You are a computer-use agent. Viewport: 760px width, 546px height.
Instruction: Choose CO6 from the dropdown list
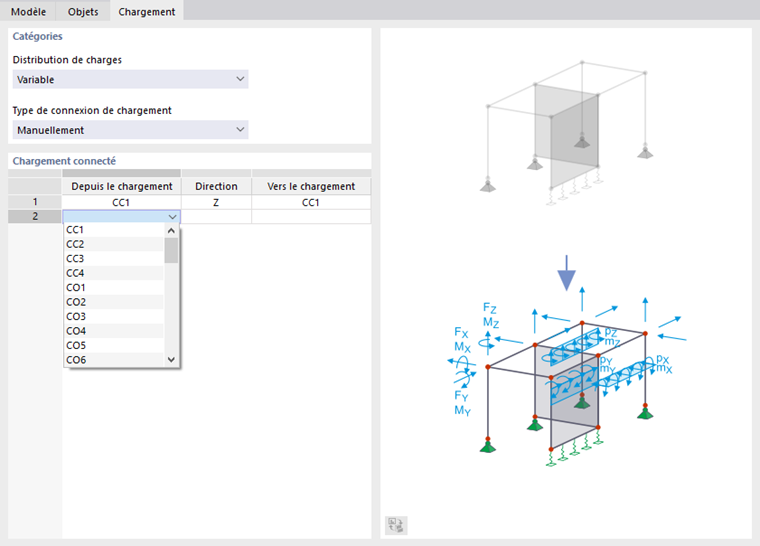click(114, 360)
